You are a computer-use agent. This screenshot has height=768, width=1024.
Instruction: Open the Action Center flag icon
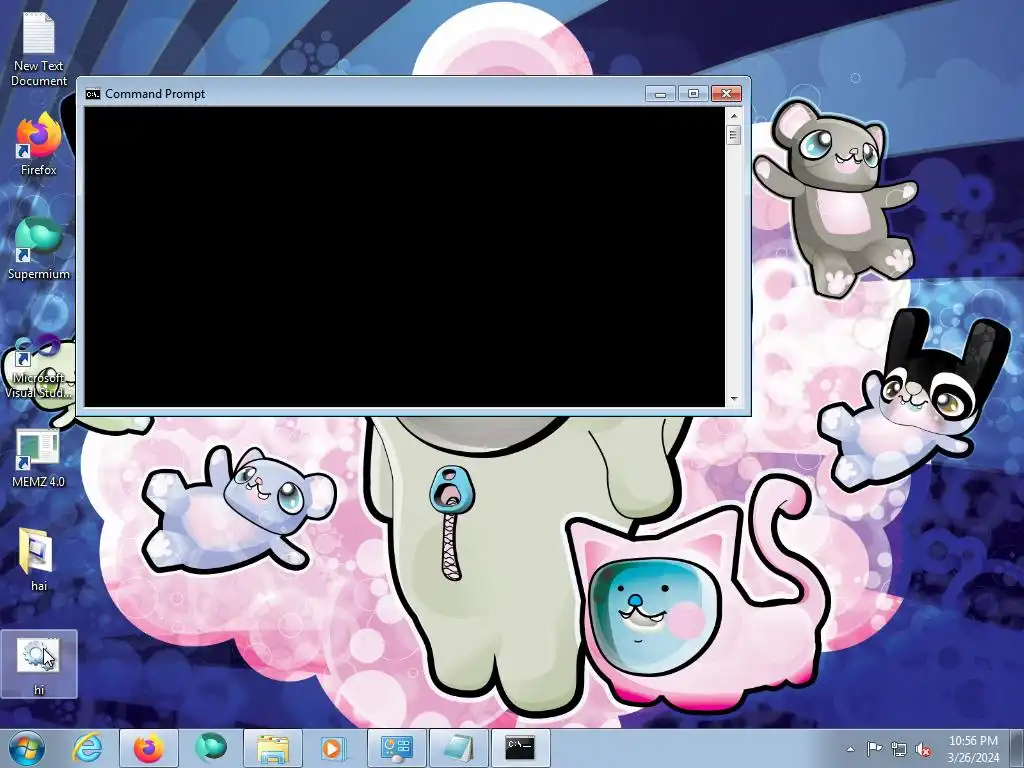point(874,749)
